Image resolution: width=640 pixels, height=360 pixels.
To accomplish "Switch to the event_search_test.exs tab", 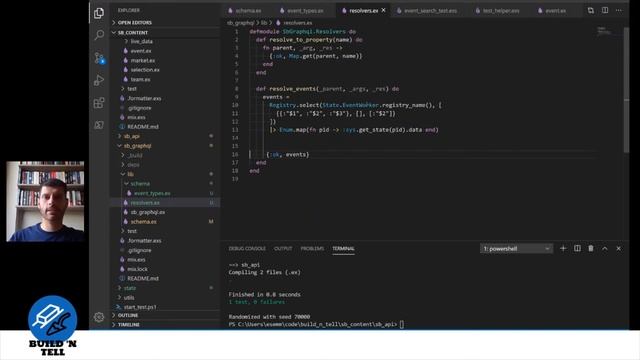I will 431,11.
